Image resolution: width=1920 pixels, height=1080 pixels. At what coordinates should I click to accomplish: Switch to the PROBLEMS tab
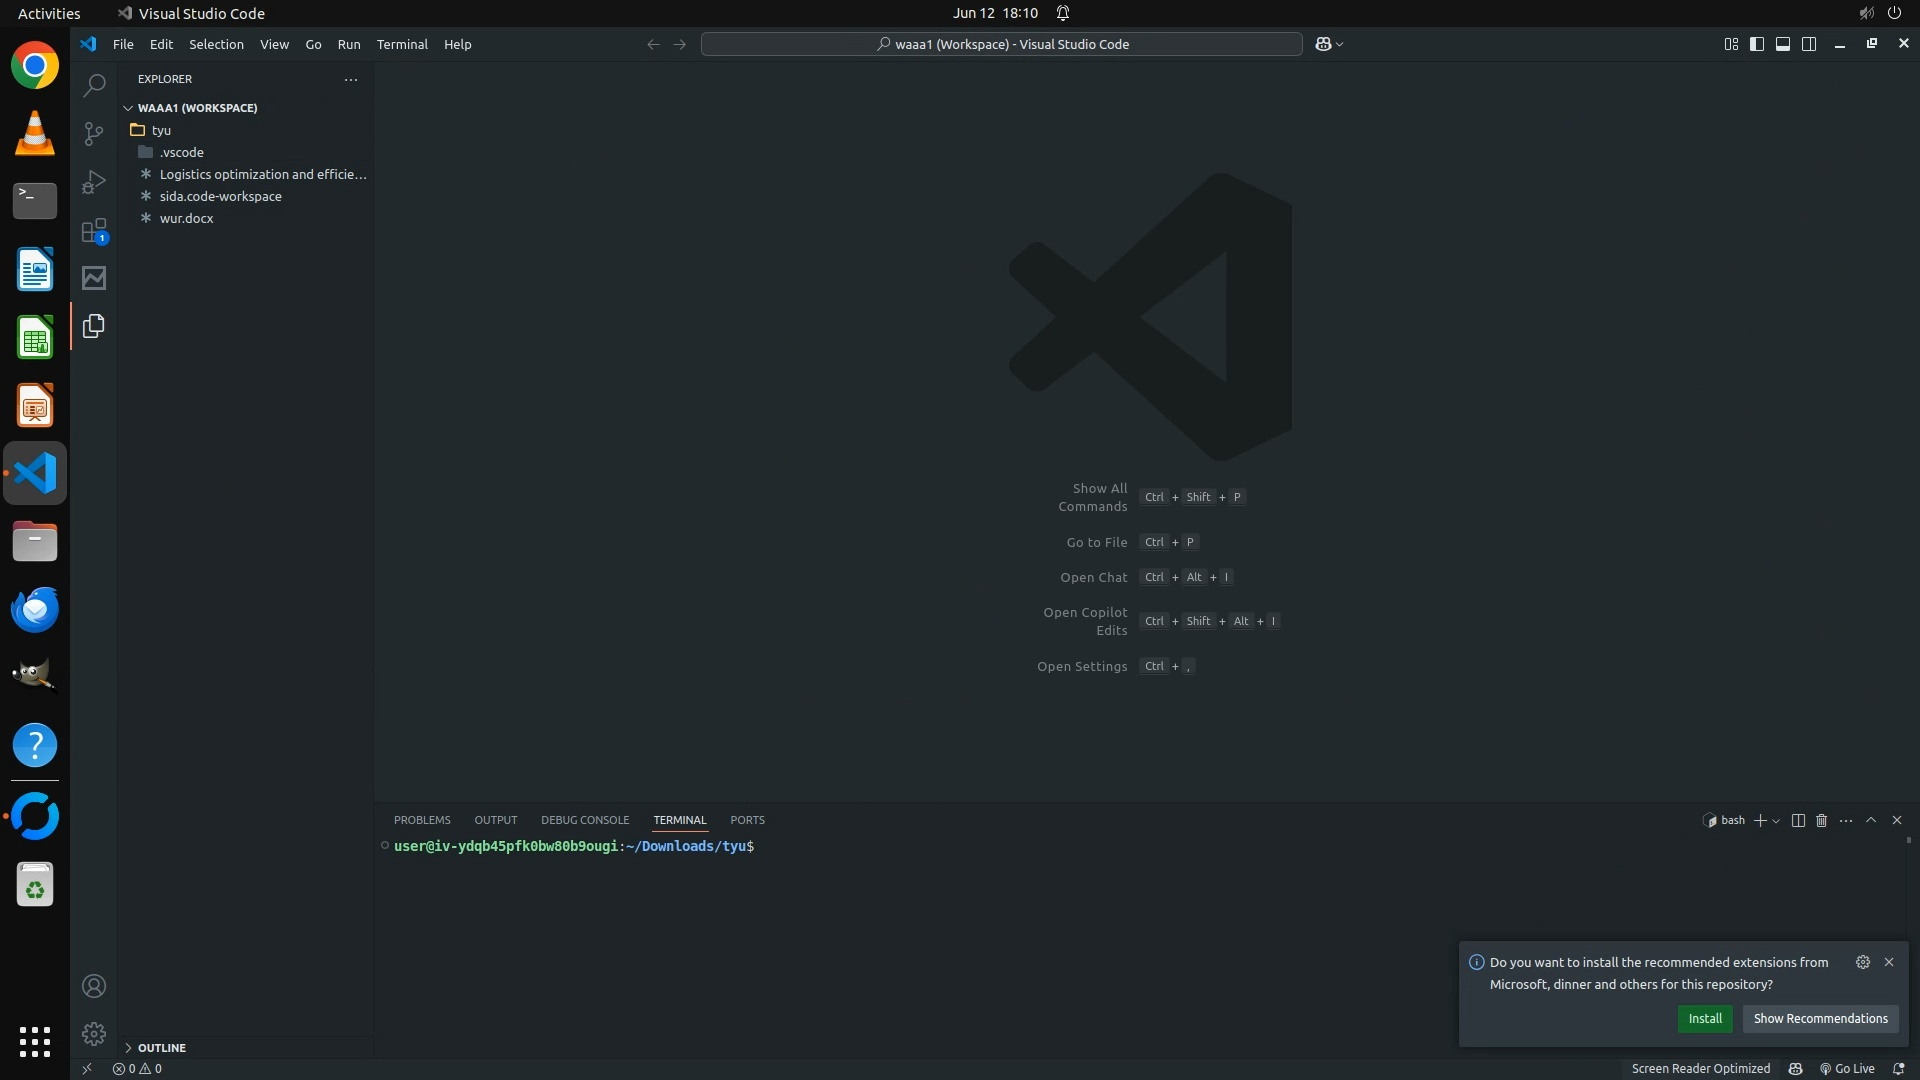[x=422, y=820]
